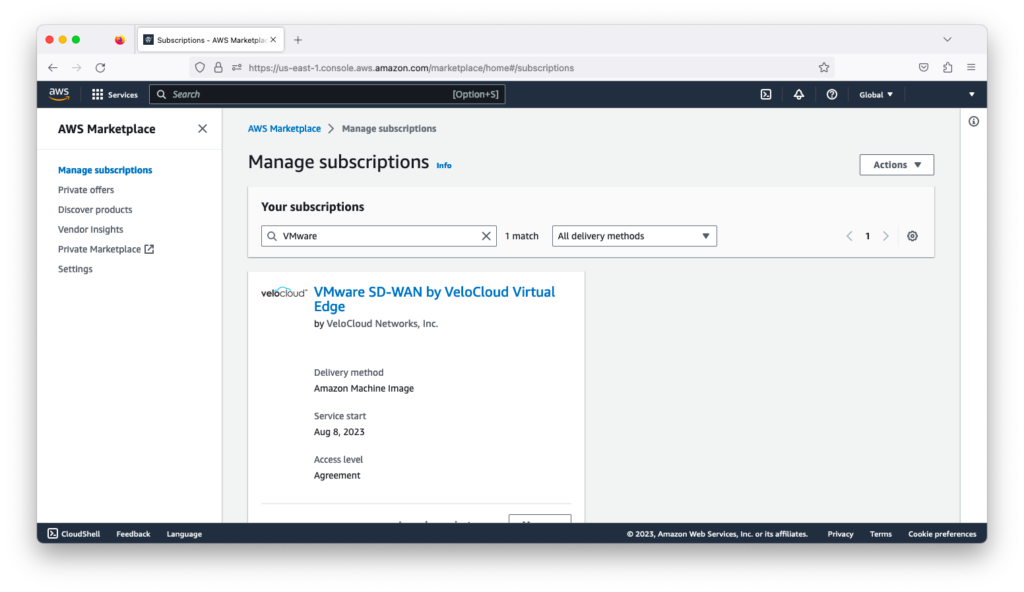Open subscription list preferences via gear icon

click(x=911, y=236)
